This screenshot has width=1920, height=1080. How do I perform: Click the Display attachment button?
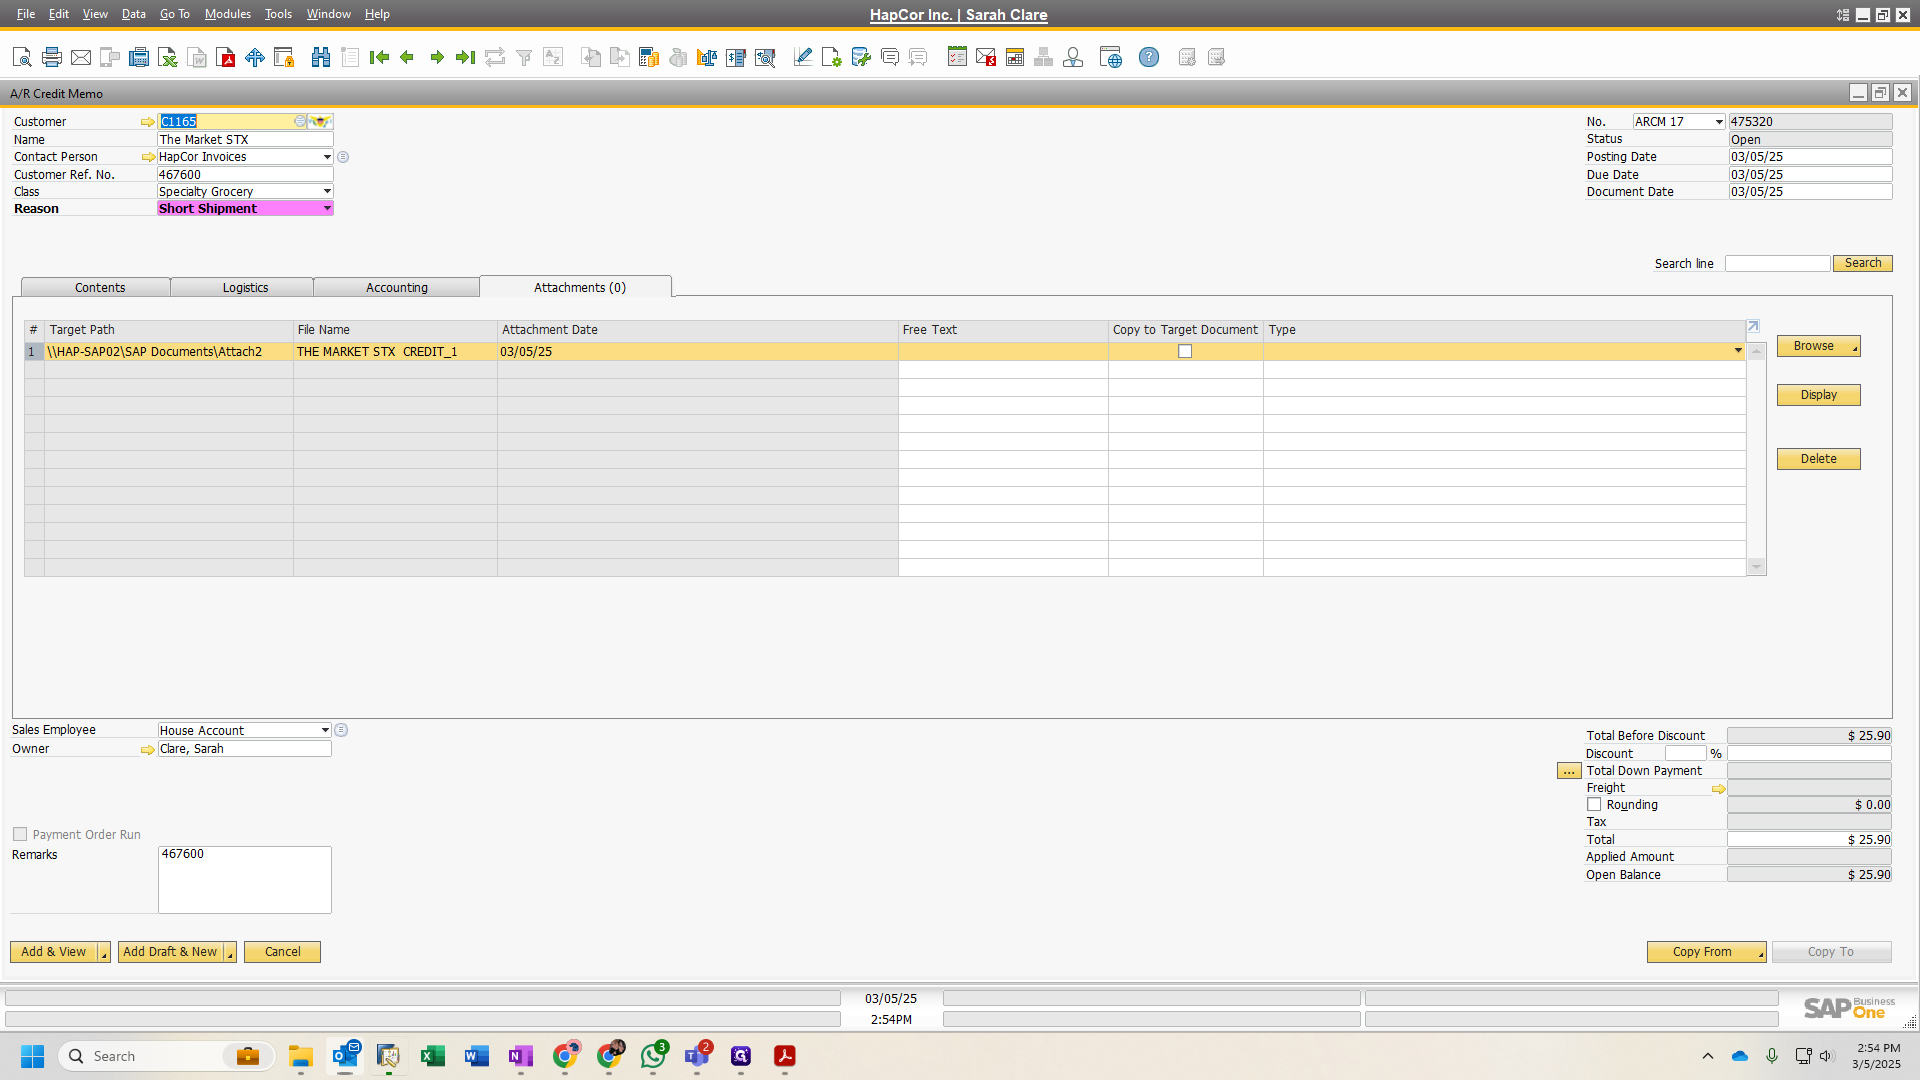1818,395
